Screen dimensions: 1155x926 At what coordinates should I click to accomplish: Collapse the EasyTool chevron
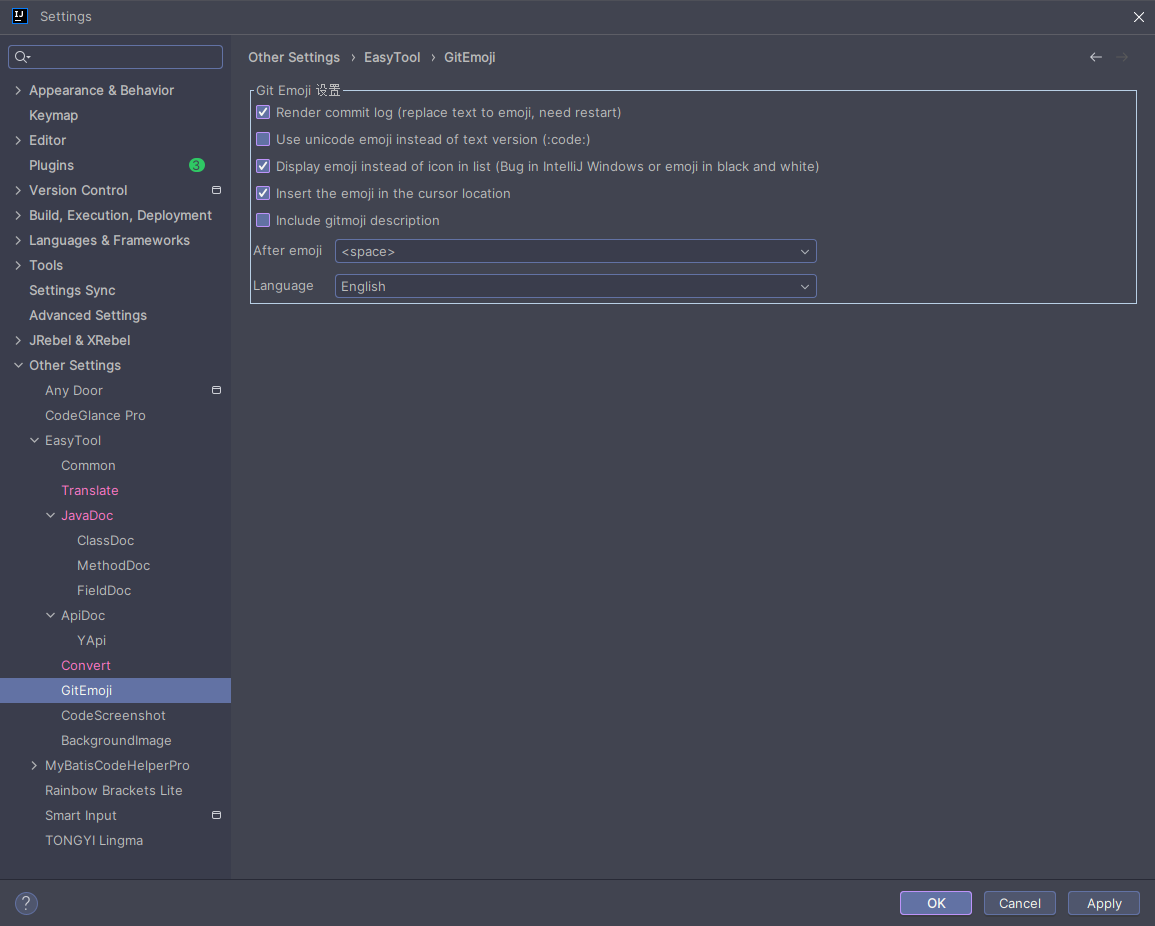coord(35,441)
